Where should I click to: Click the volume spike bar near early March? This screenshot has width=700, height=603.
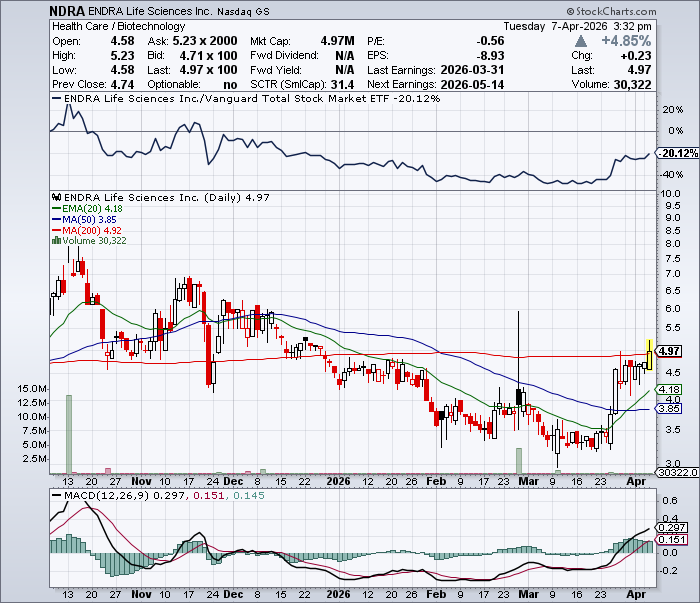click(x=519, y=461)
